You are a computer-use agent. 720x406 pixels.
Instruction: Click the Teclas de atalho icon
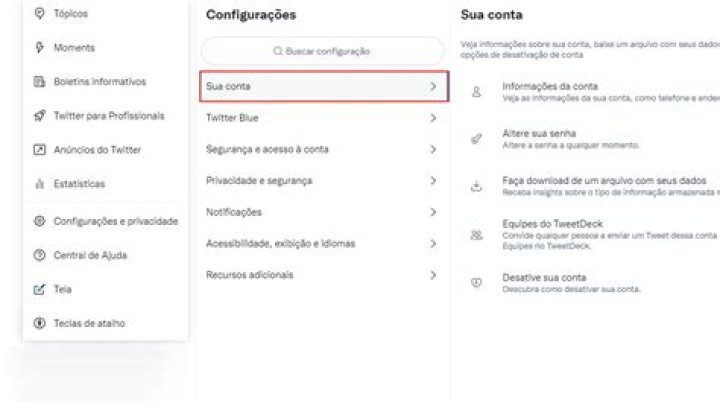tap(40, 323)
